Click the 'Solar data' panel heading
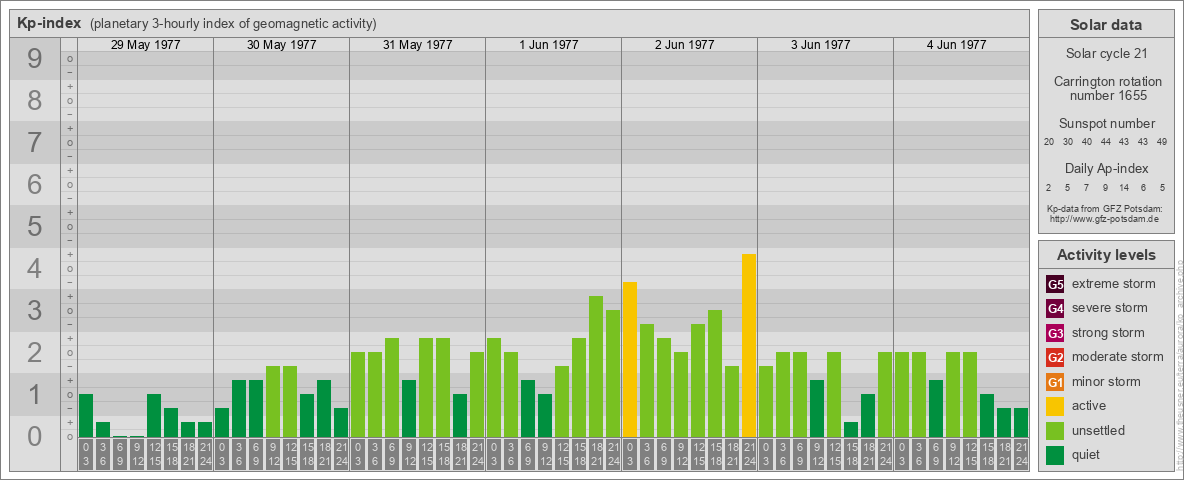This screenshot has height=480, width=1184. [x=1105, y=25]
